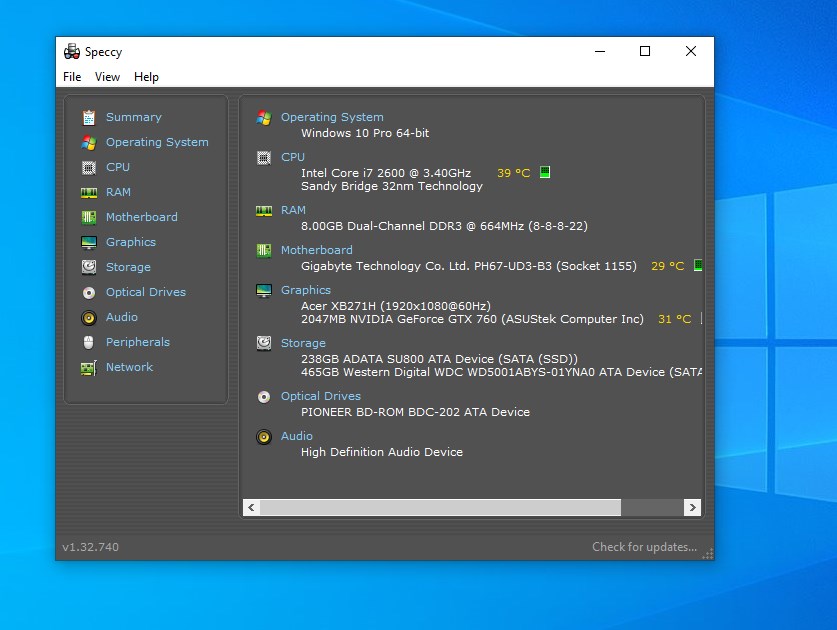Click the v1.32.740 version label
The image size is (837, 630).
(90, 547)
